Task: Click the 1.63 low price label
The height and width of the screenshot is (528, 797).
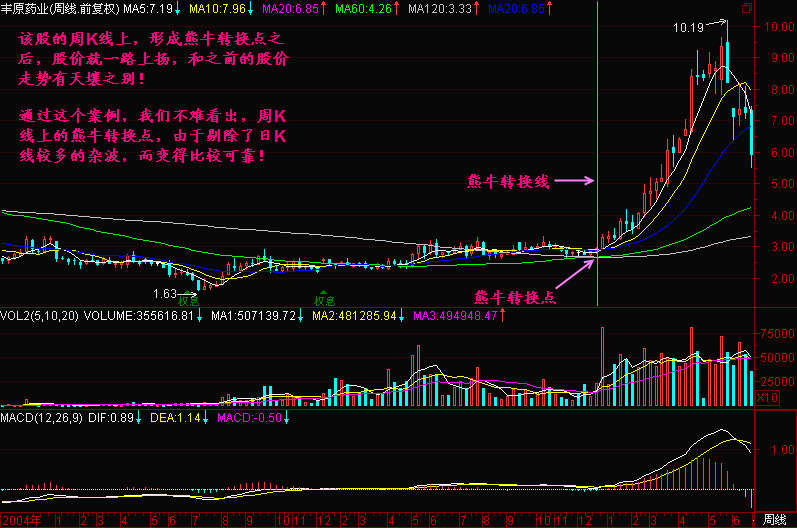Action: (x=165, y=294)
